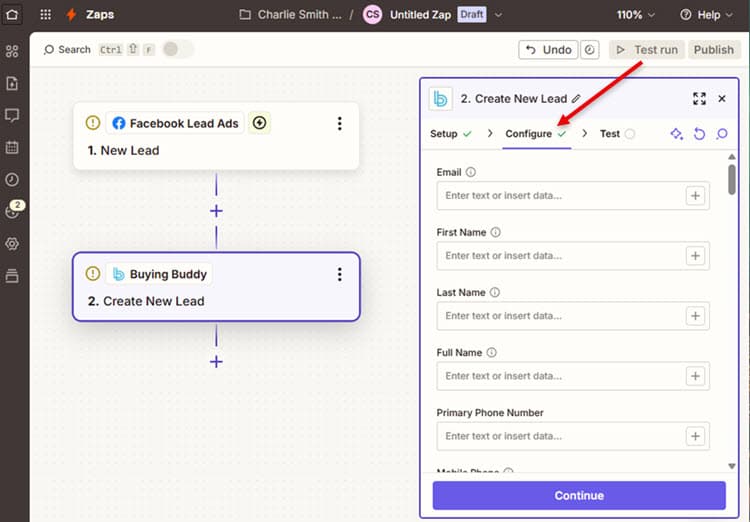750x522 pixels.
Task: Click the Zaps lightning bolt logo
Action: [71, 14]
